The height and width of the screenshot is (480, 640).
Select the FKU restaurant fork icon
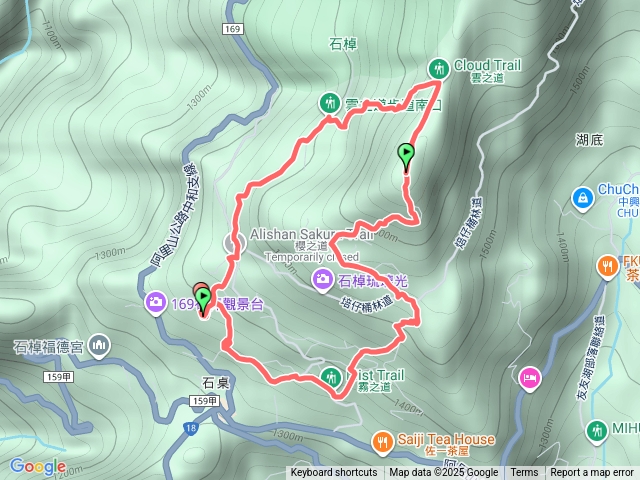pyautogui.click(x=608, y=267)
